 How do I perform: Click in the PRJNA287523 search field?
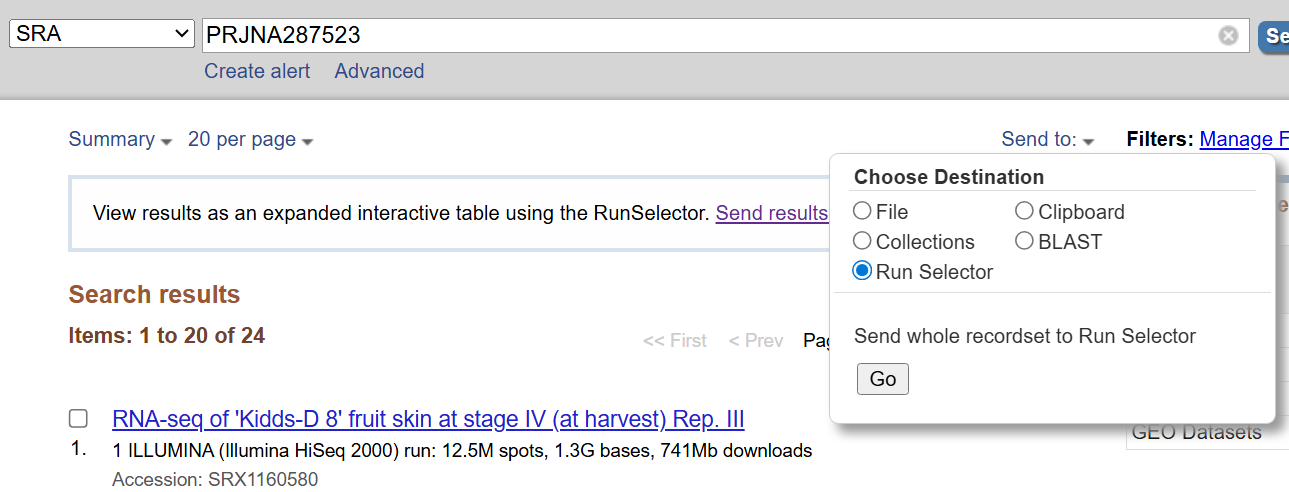coord(700,35)
